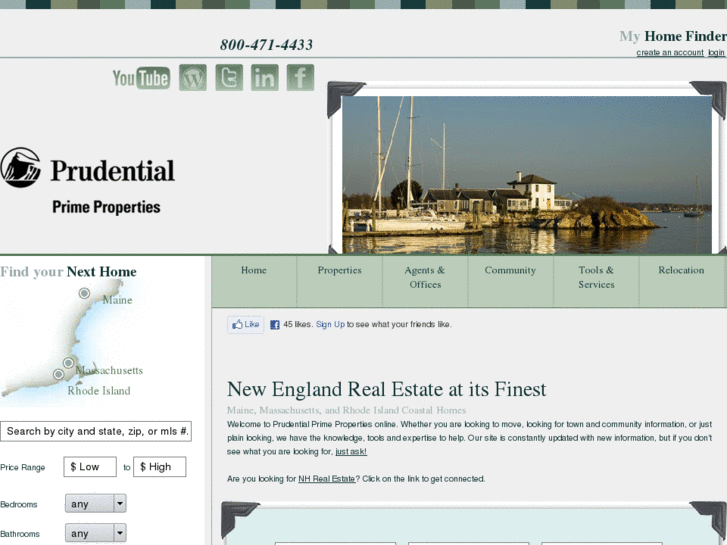Click the $ High price field
This screenshot has height=545, width=727.
[159, 467]
